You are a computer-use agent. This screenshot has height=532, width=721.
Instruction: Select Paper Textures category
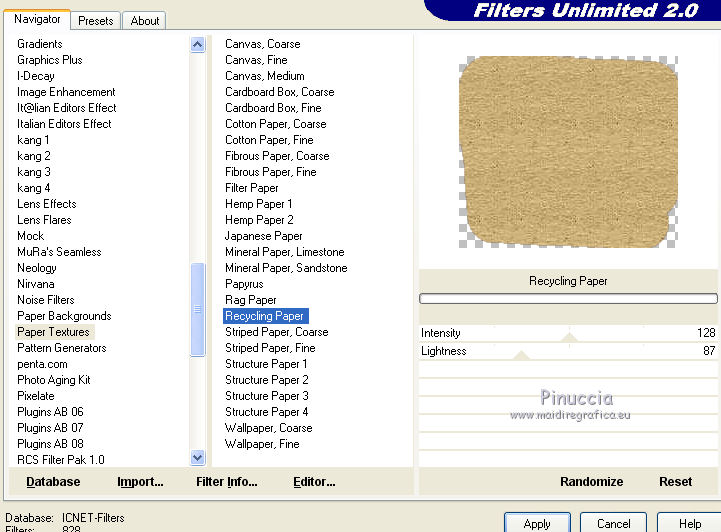tap(53, 332)
